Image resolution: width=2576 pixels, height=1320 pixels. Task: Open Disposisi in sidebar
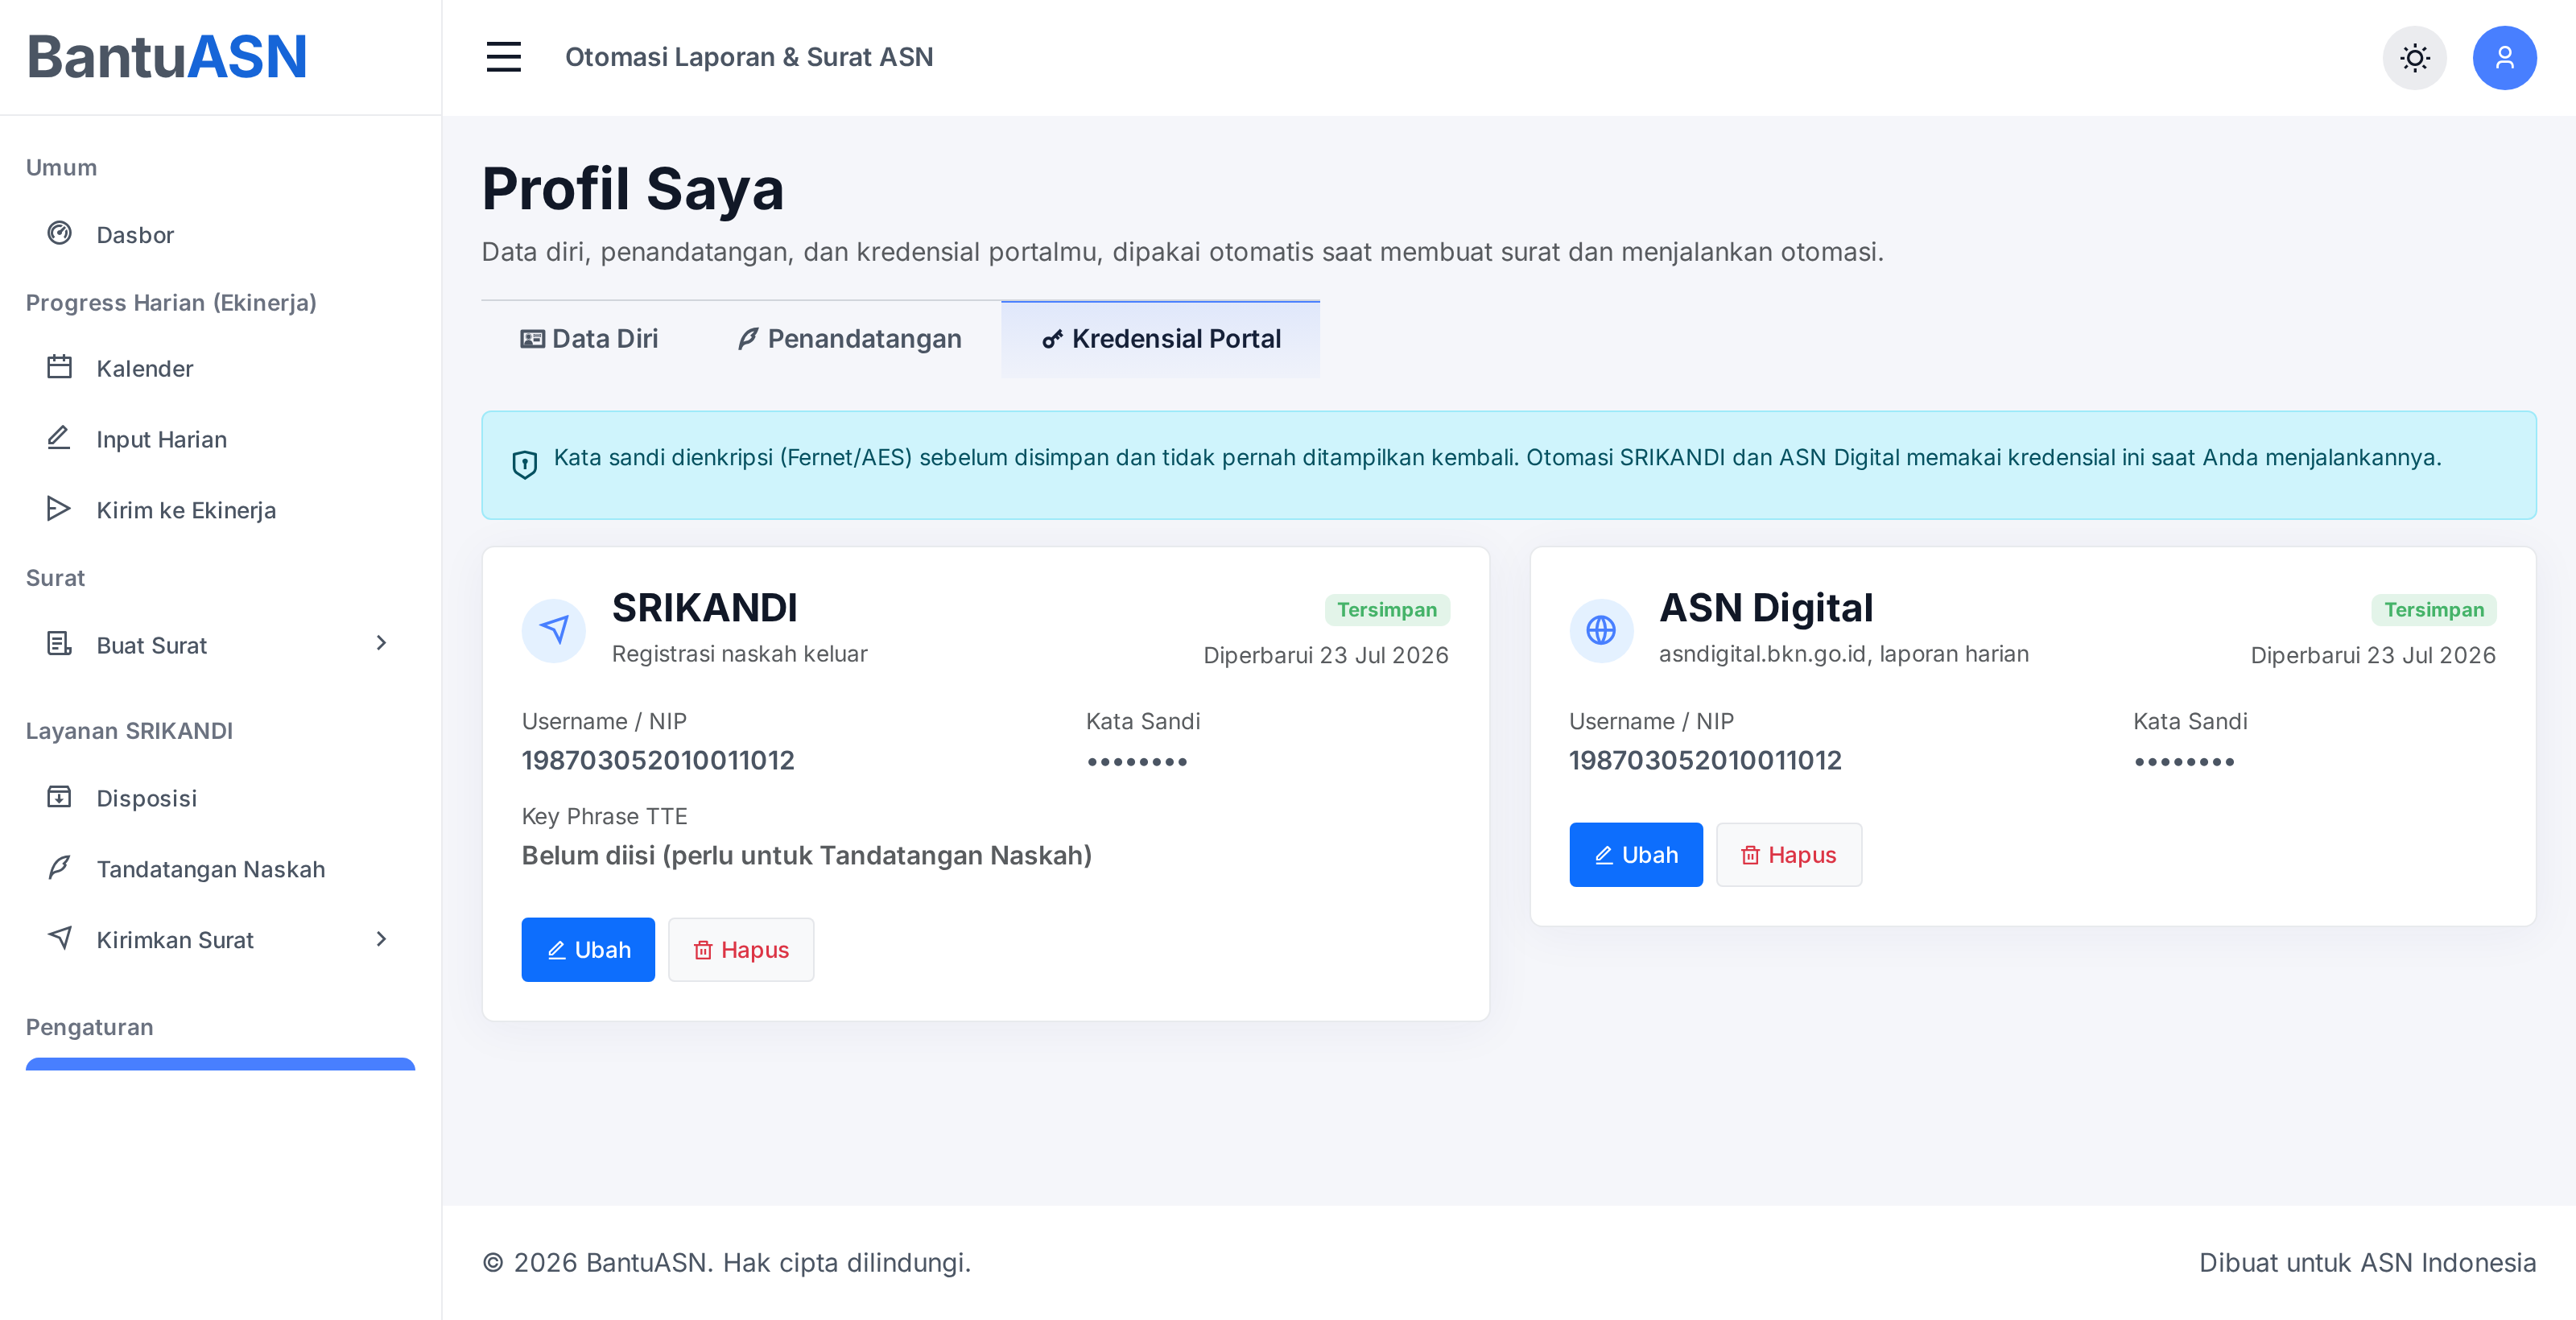[x=220, y=798]
